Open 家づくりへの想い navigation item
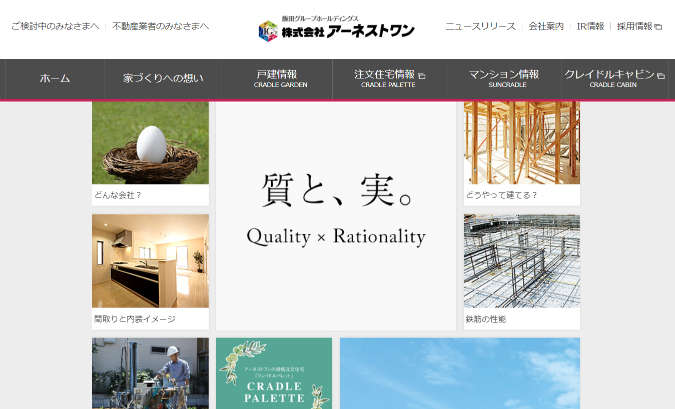Viewport: 675px width, 409px height. (x=163, y=79)
